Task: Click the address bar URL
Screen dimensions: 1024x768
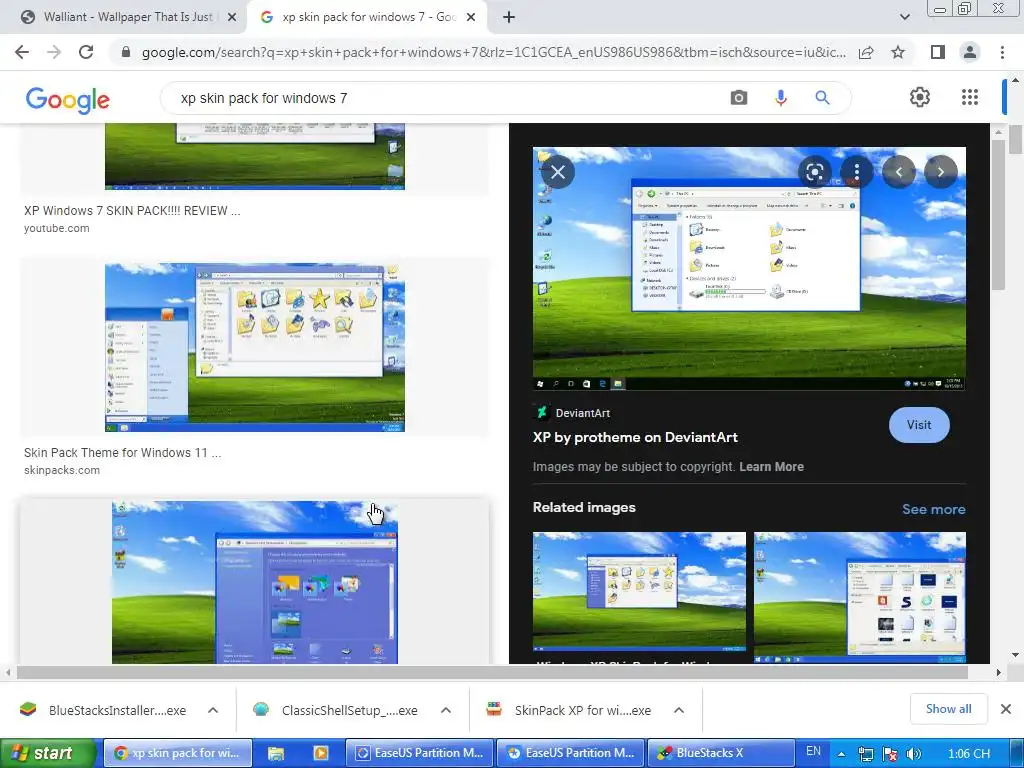Action: click(x=493, y=52)
